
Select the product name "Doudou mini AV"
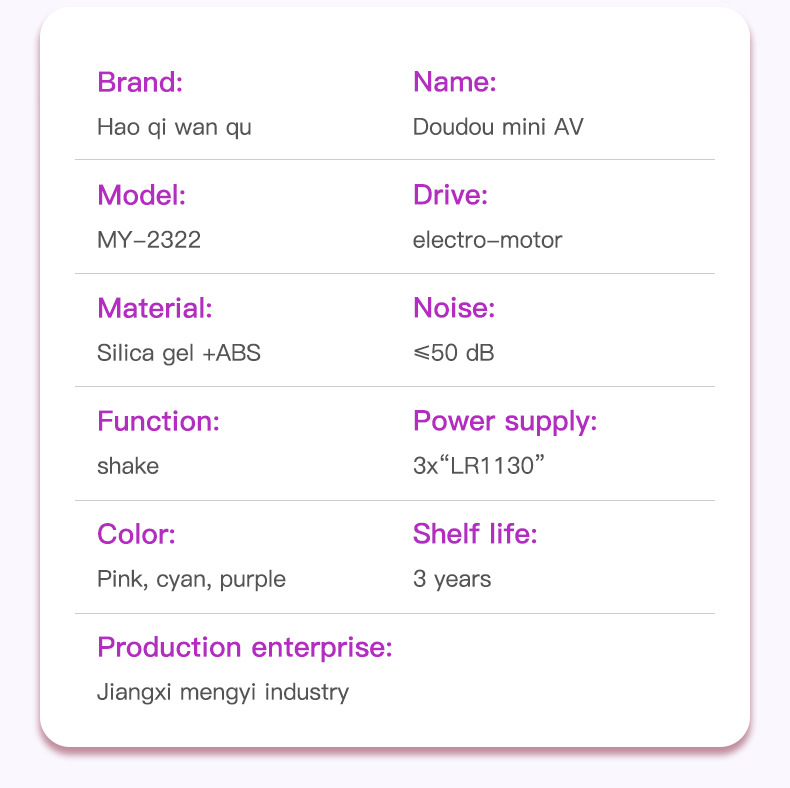[x=497, y=127]
